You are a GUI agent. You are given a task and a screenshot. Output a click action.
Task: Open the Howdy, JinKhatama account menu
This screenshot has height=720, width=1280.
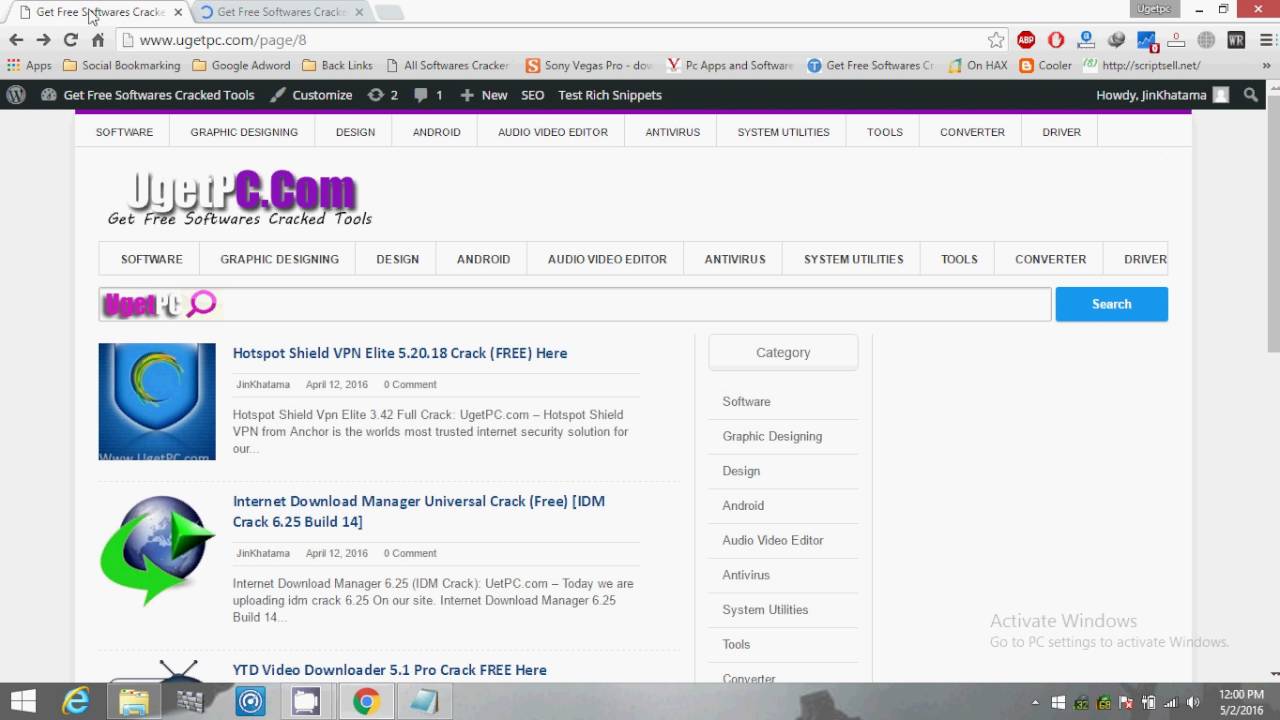click(1162, 95)
